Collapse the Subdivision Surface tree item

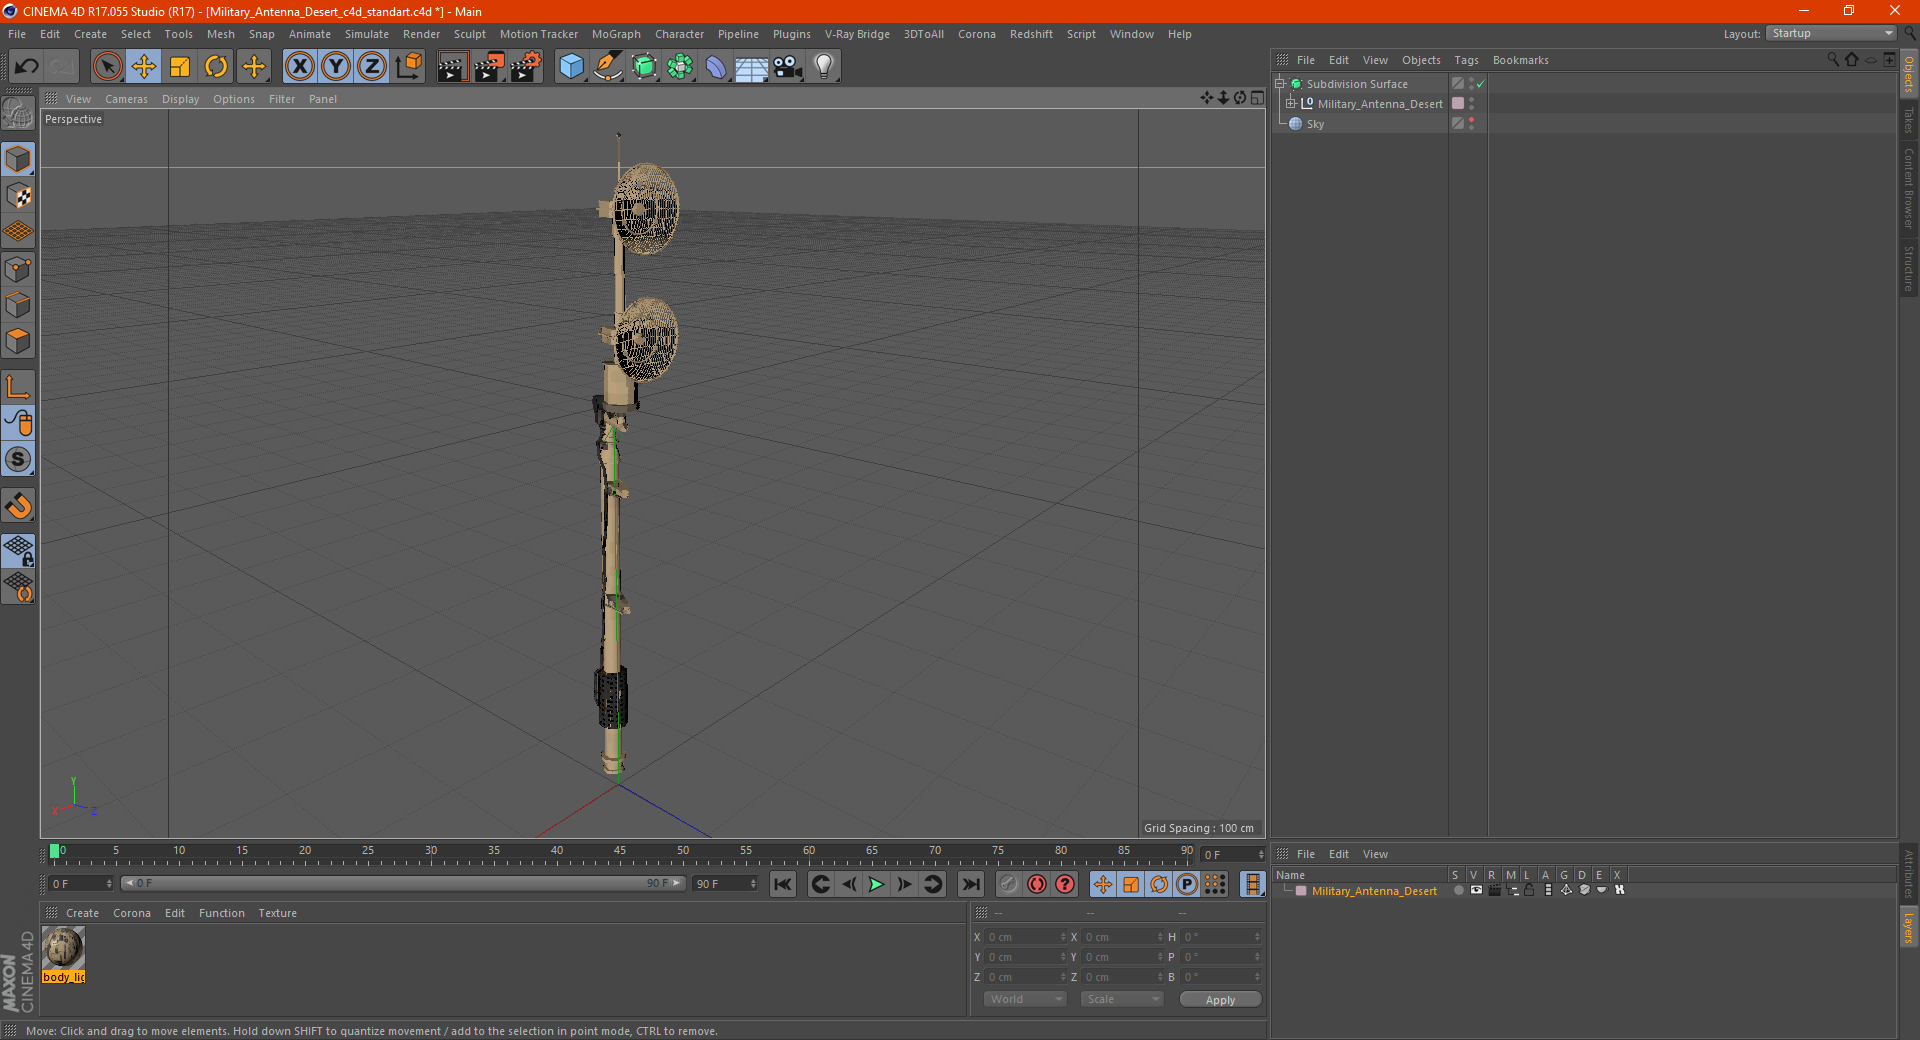[1279, 84]
